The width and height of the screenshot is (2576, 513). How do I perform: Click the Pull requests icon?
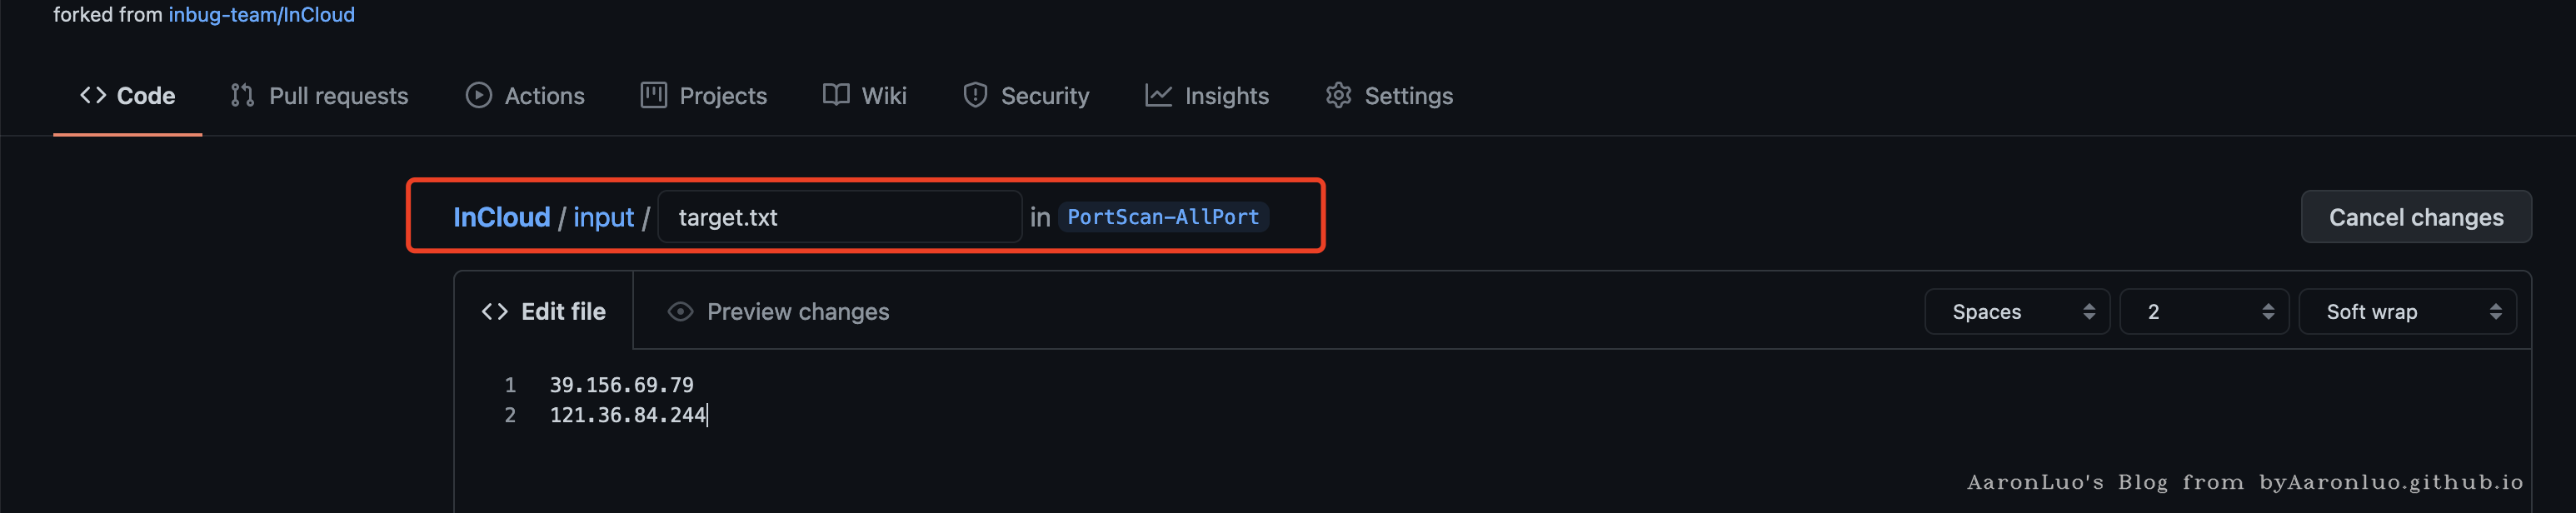[242, 95]
